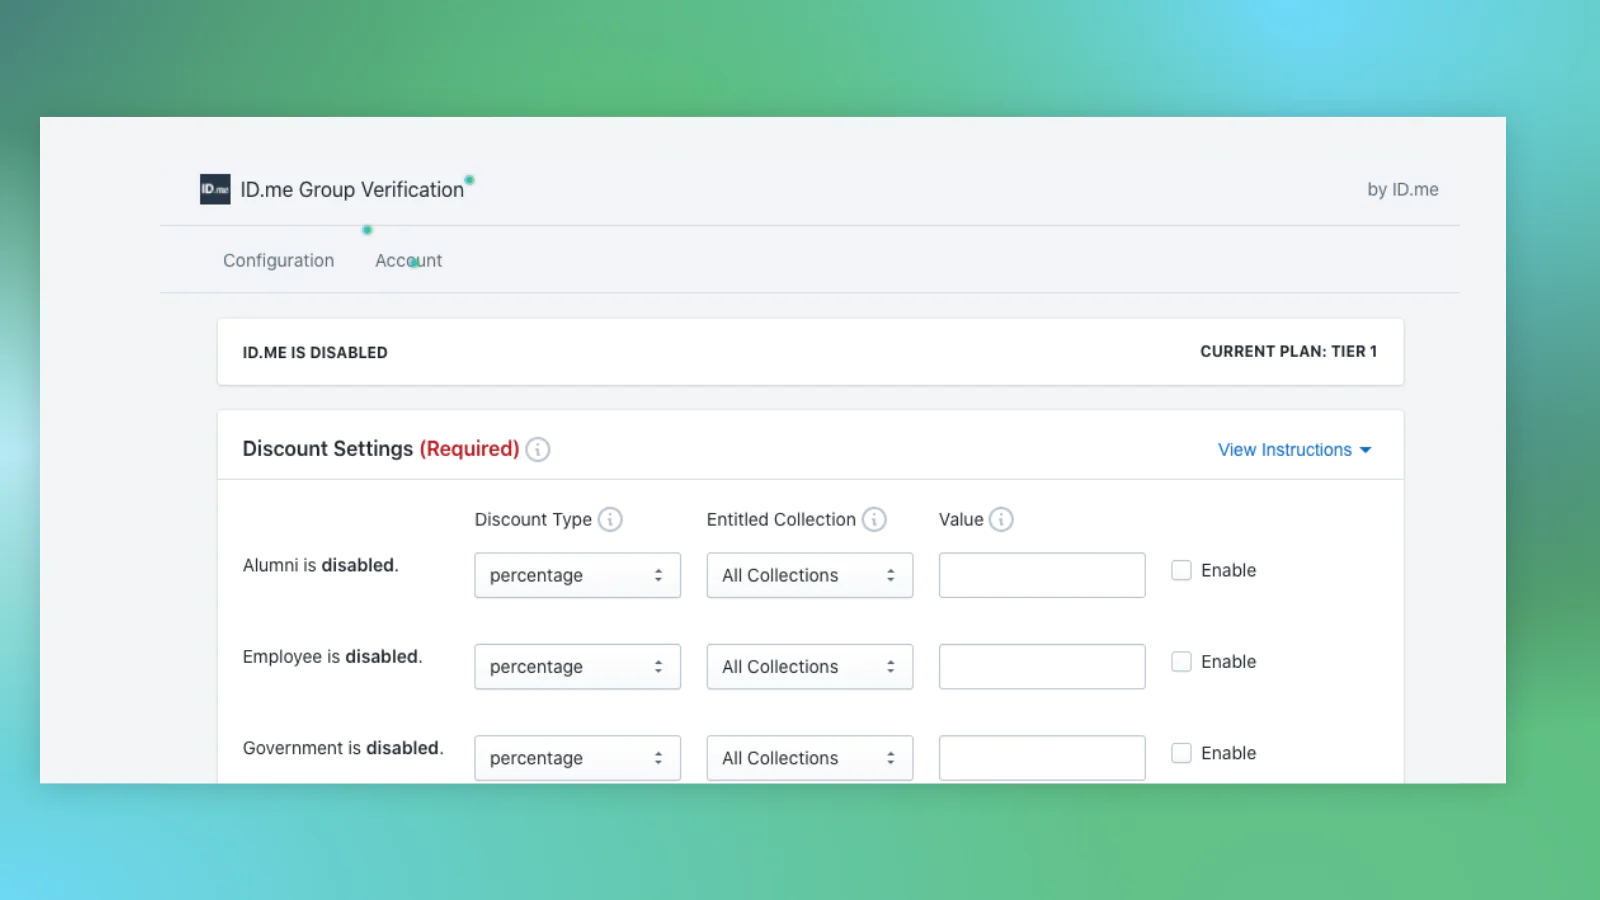Click the Alumni value input field
The height and width of the screenshot is (900, 1600).
(1041, 575)
